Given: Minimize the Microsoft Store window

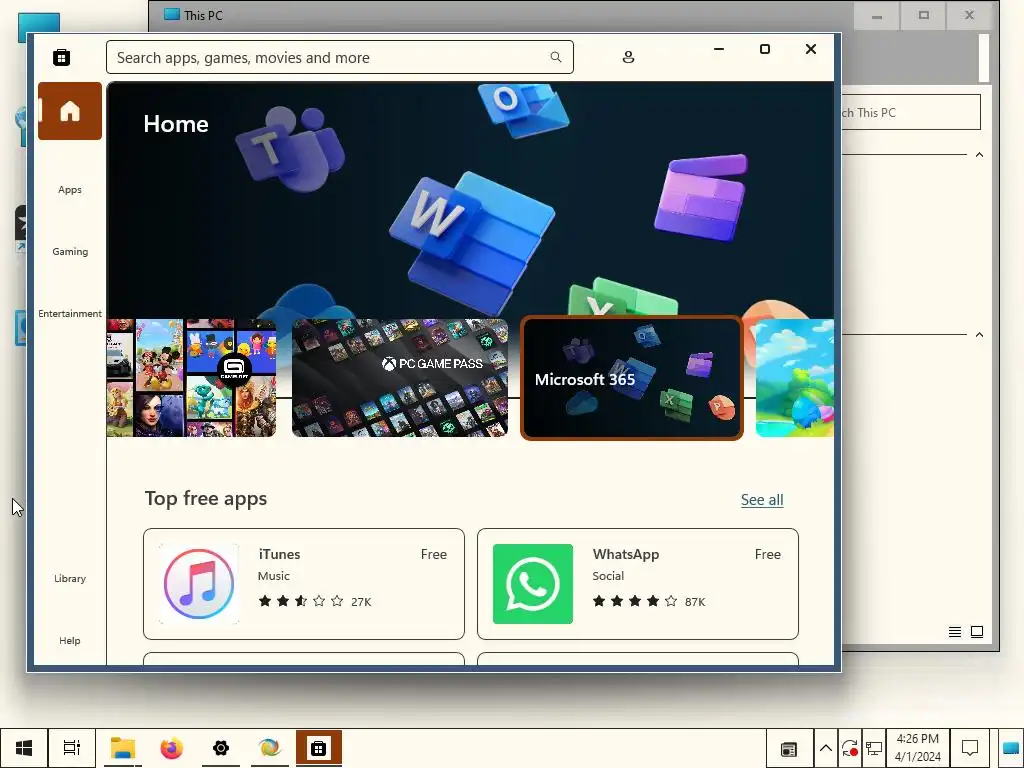Looking at the screenshot, I should [x=719, y=49].
